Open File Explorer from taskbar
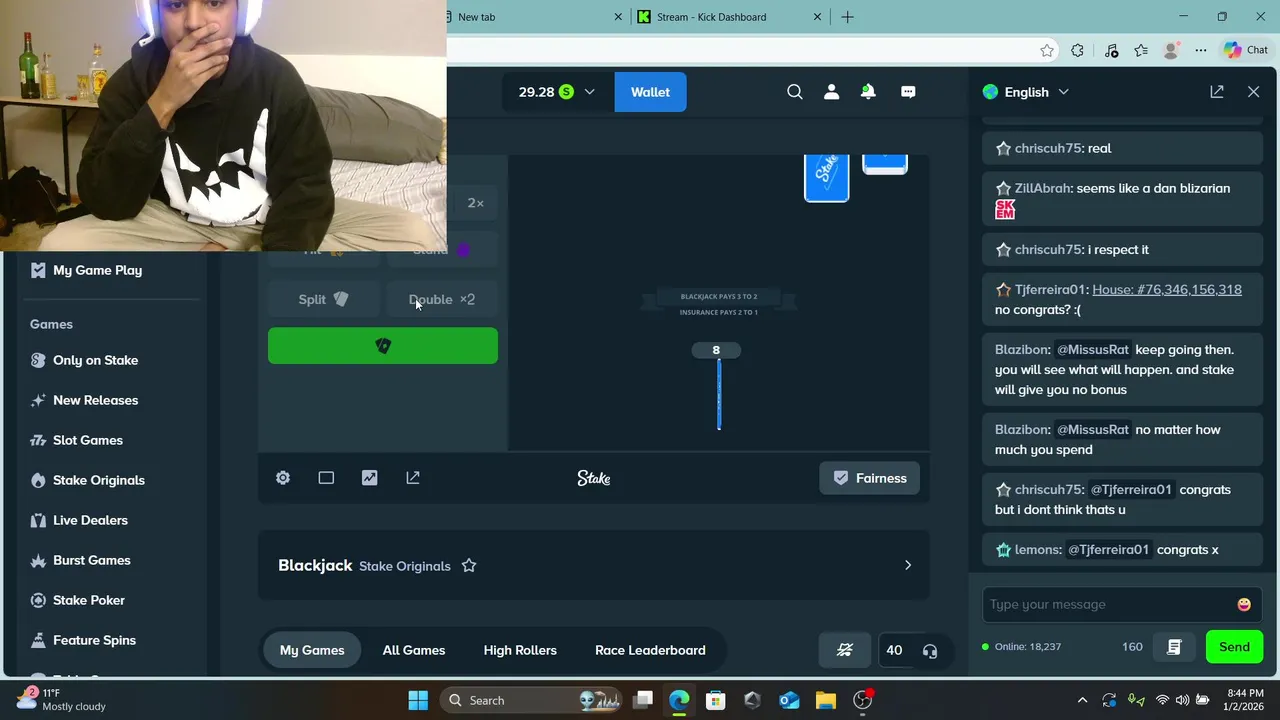This screenshot has height=720, width=1280. 826,700
